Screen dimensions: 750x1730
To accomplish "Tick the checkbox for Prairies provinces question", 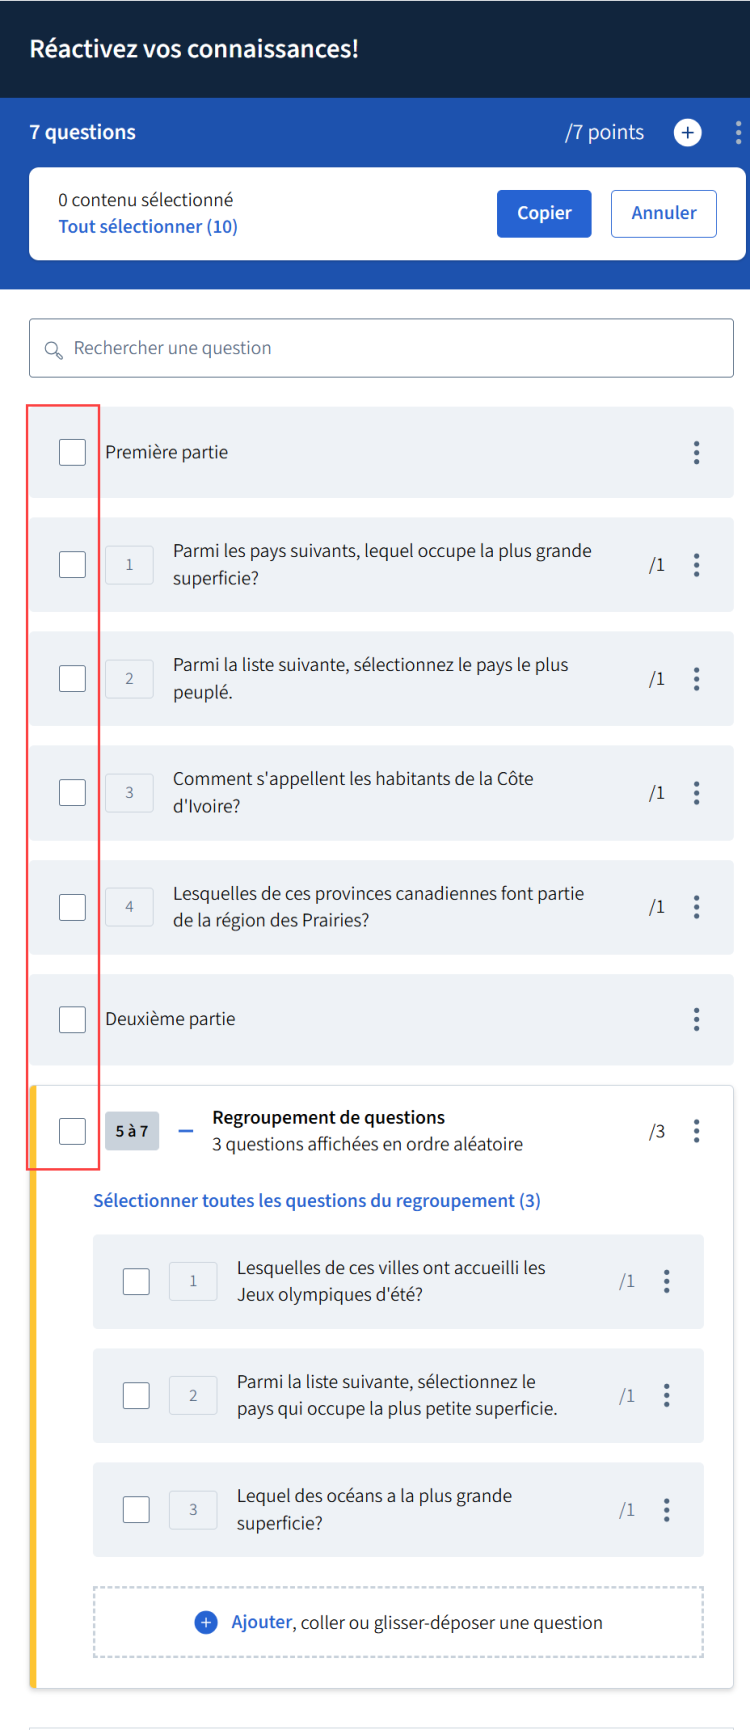I will coord(72,907).
